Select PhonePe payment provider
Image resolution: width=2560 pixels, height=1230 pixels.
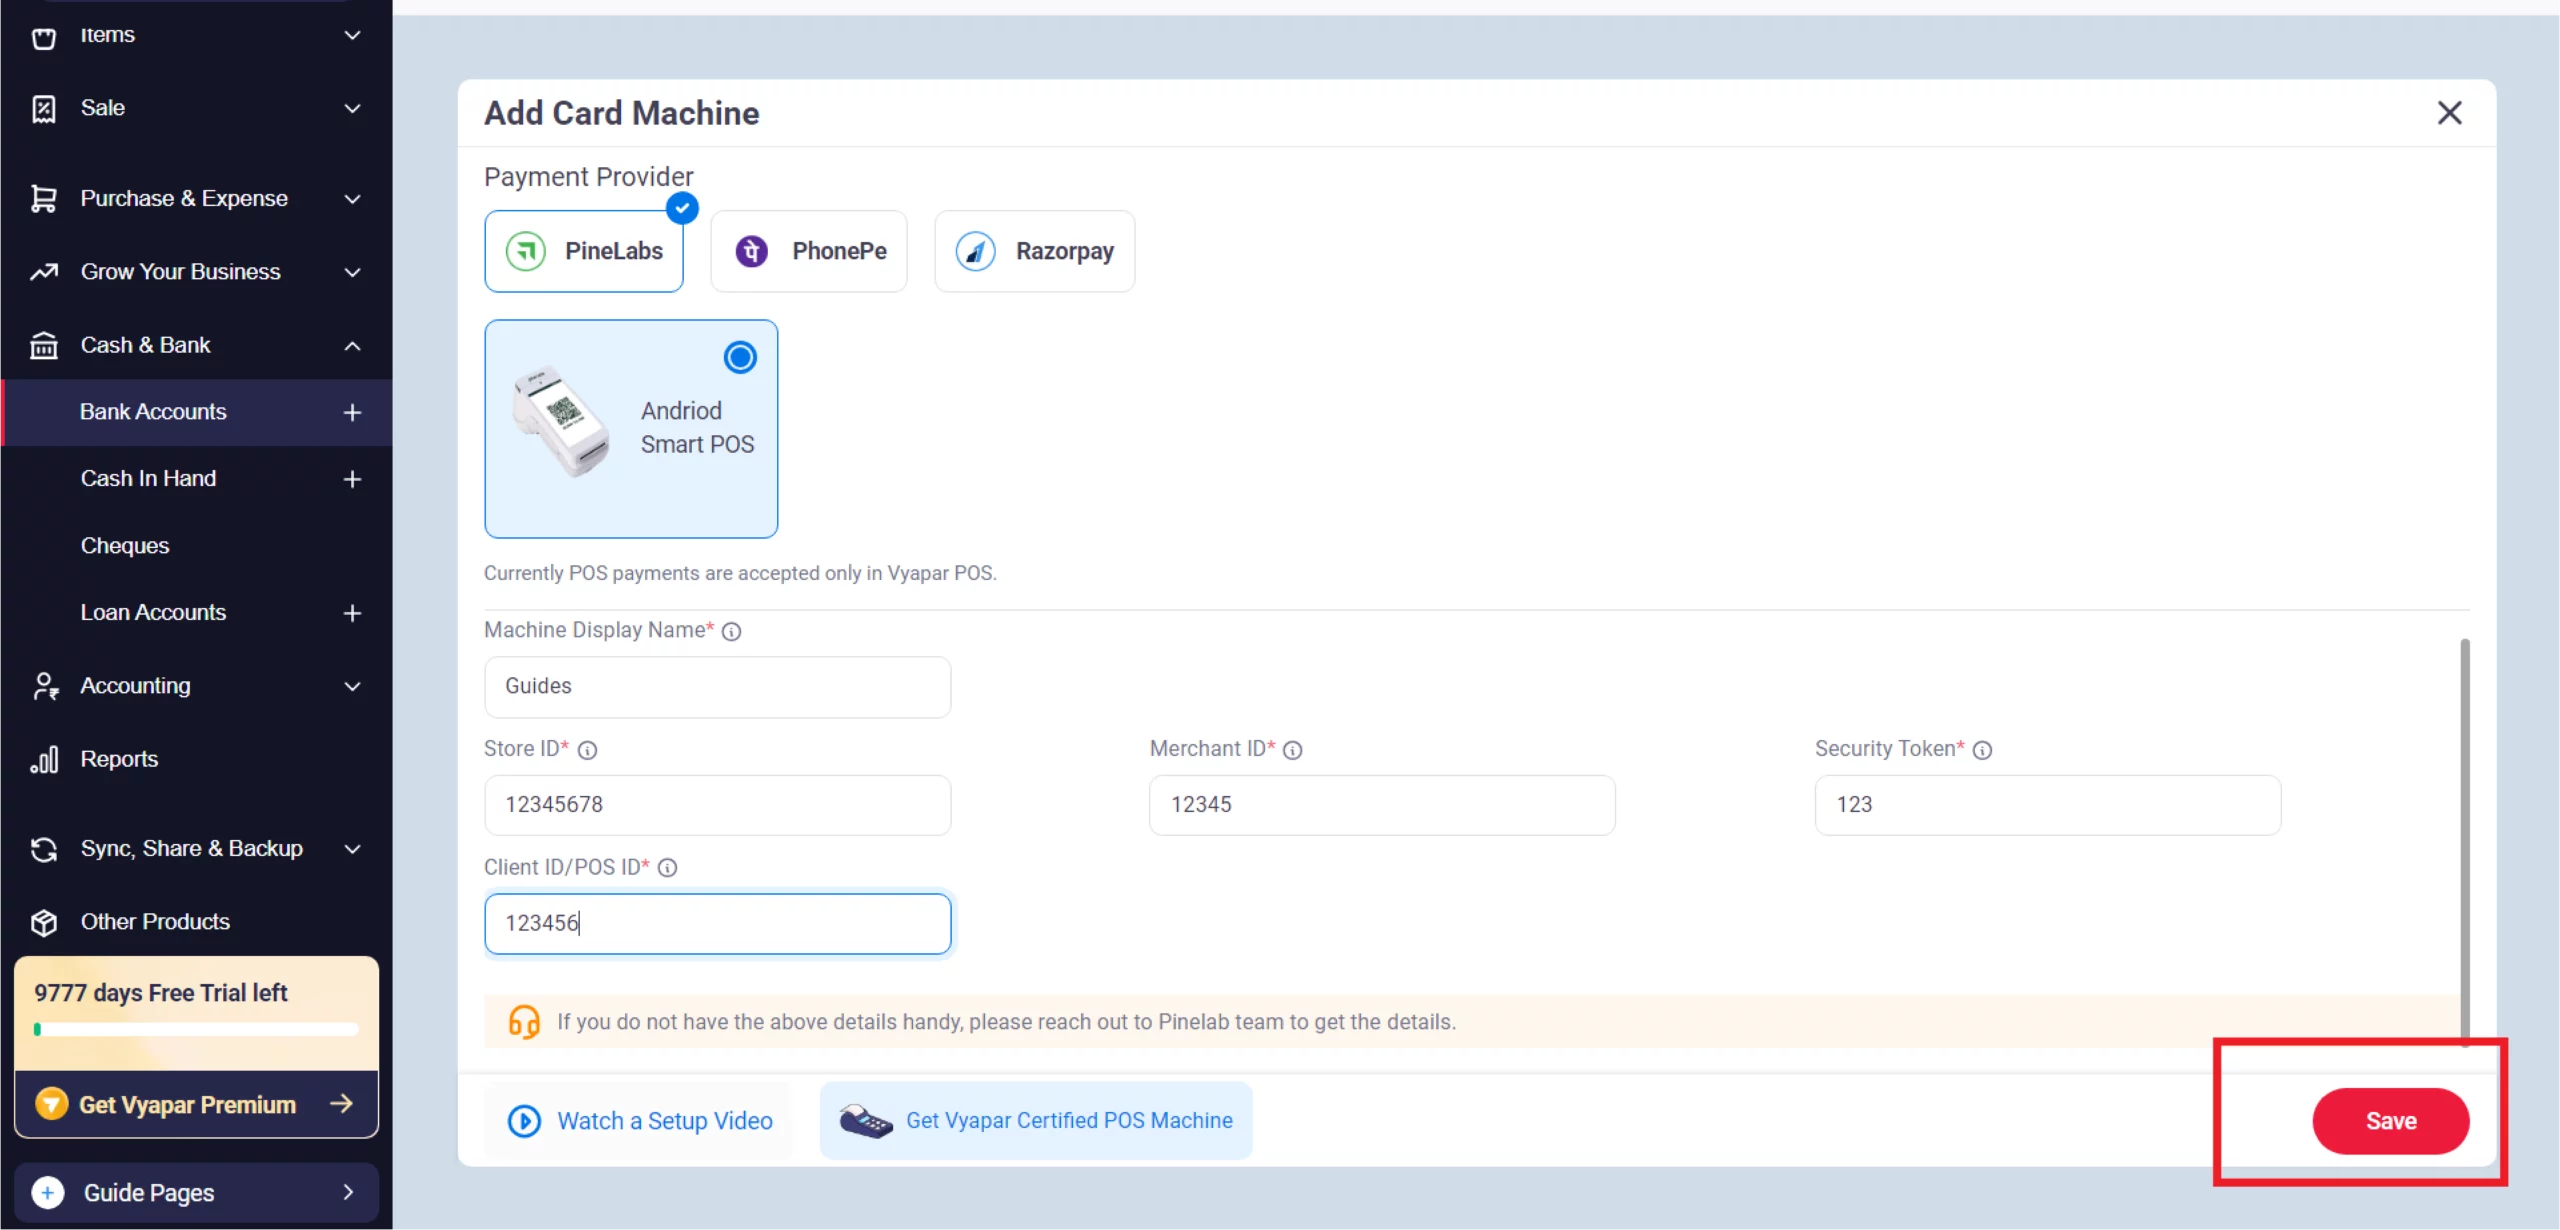tap(809, 251)
